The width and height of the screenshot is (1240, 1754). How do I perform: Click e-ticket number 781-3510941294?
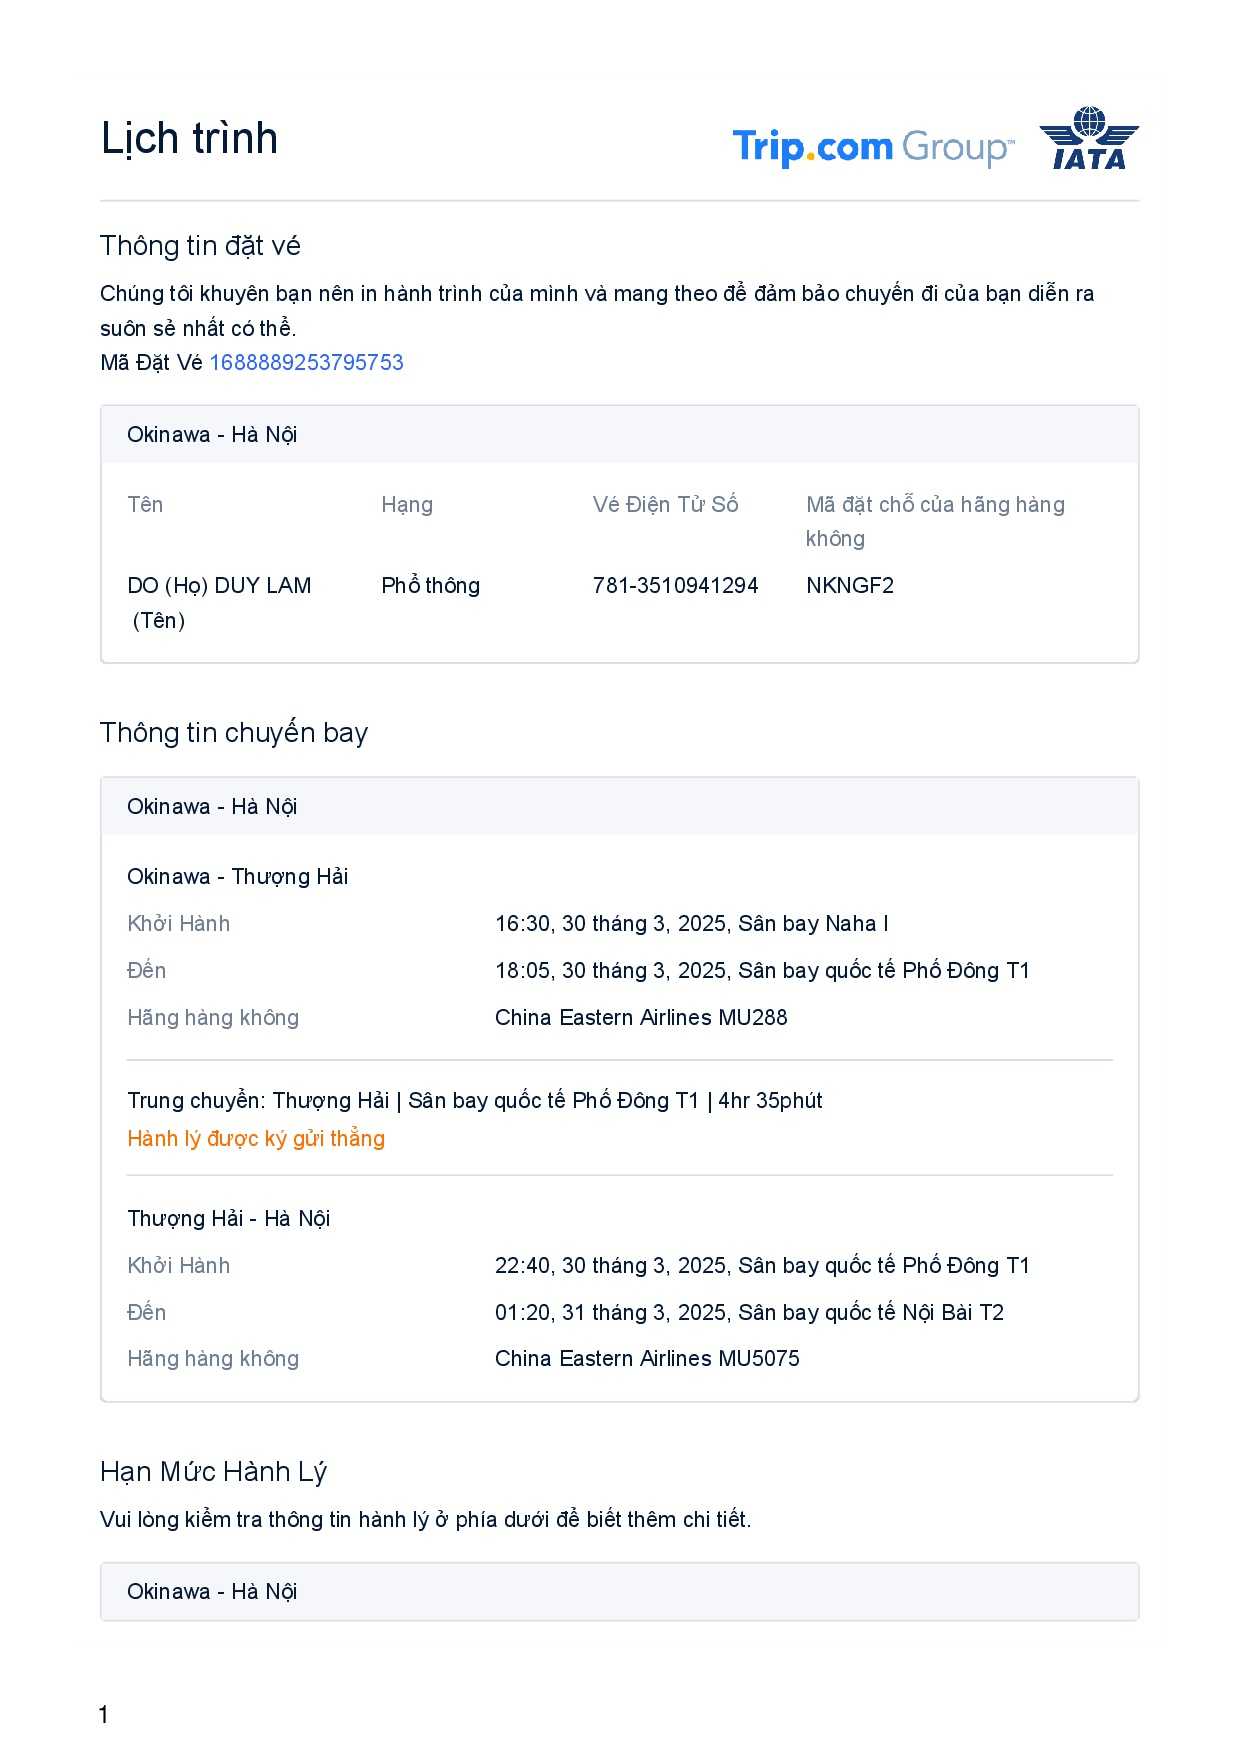click(675, 585)
